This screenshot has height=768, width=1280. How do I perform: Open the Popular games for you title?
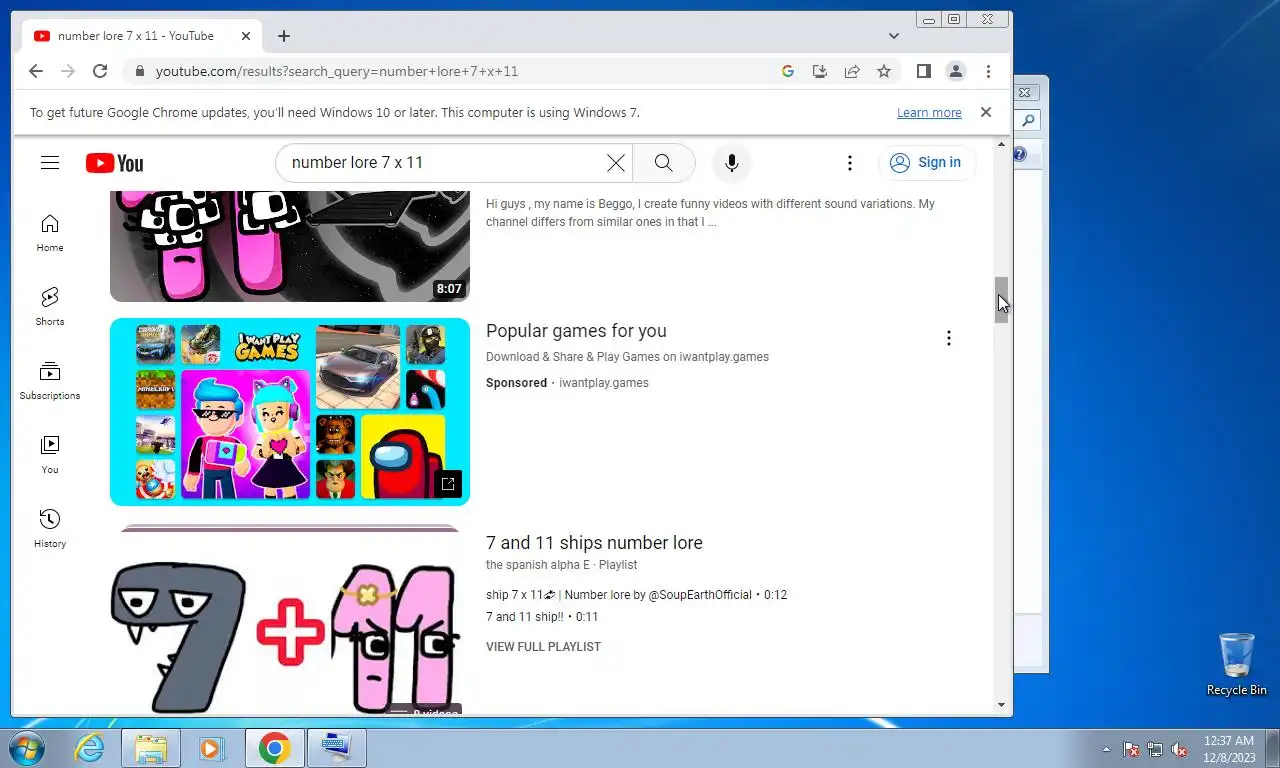pos(576,331)
